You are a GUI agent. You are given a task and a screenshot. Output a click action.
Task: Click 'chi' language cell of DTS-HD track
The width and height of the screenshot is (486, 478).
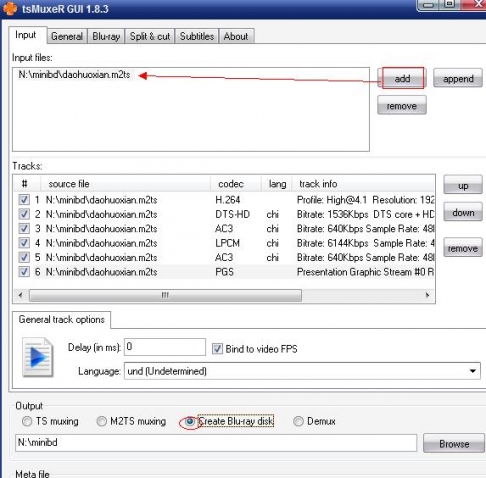(272, 214)
